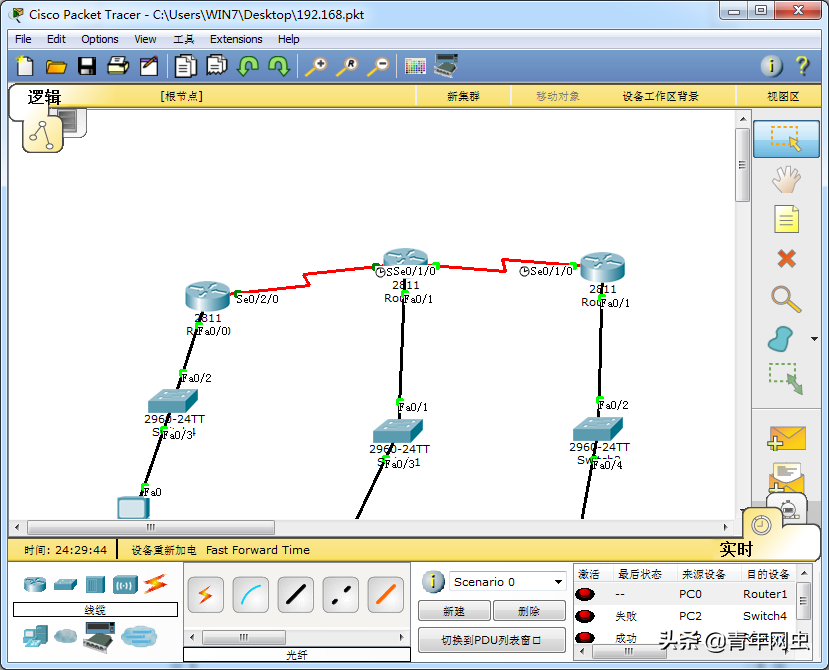The width and height of the screenshot is (829, 670).
Task: Create a new file using New icon
Action: pyautogui.click(x=25, y=66)
